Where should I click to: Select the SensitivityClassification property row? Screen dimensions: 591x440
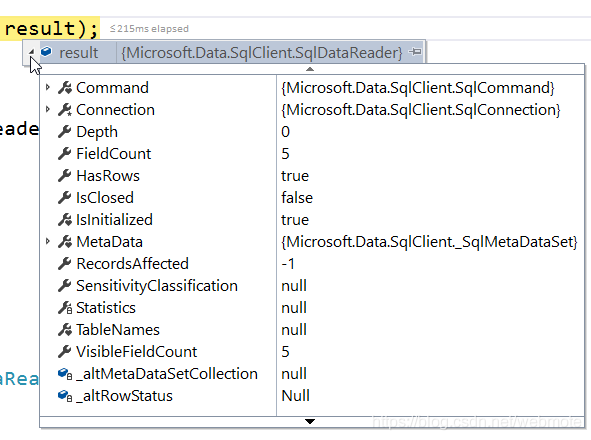pyautogui.click(x=312, y=286)
